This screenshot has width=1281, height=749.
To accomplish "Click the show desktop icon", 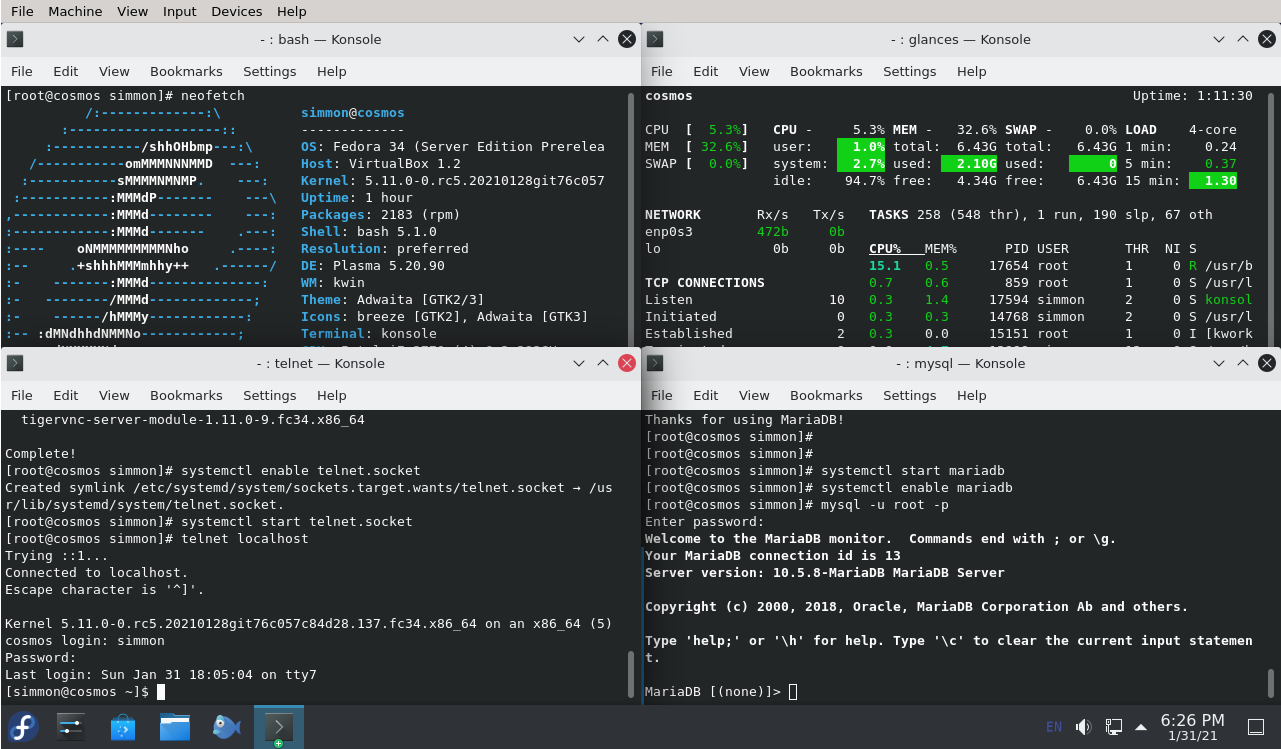I will [1256, 727].
